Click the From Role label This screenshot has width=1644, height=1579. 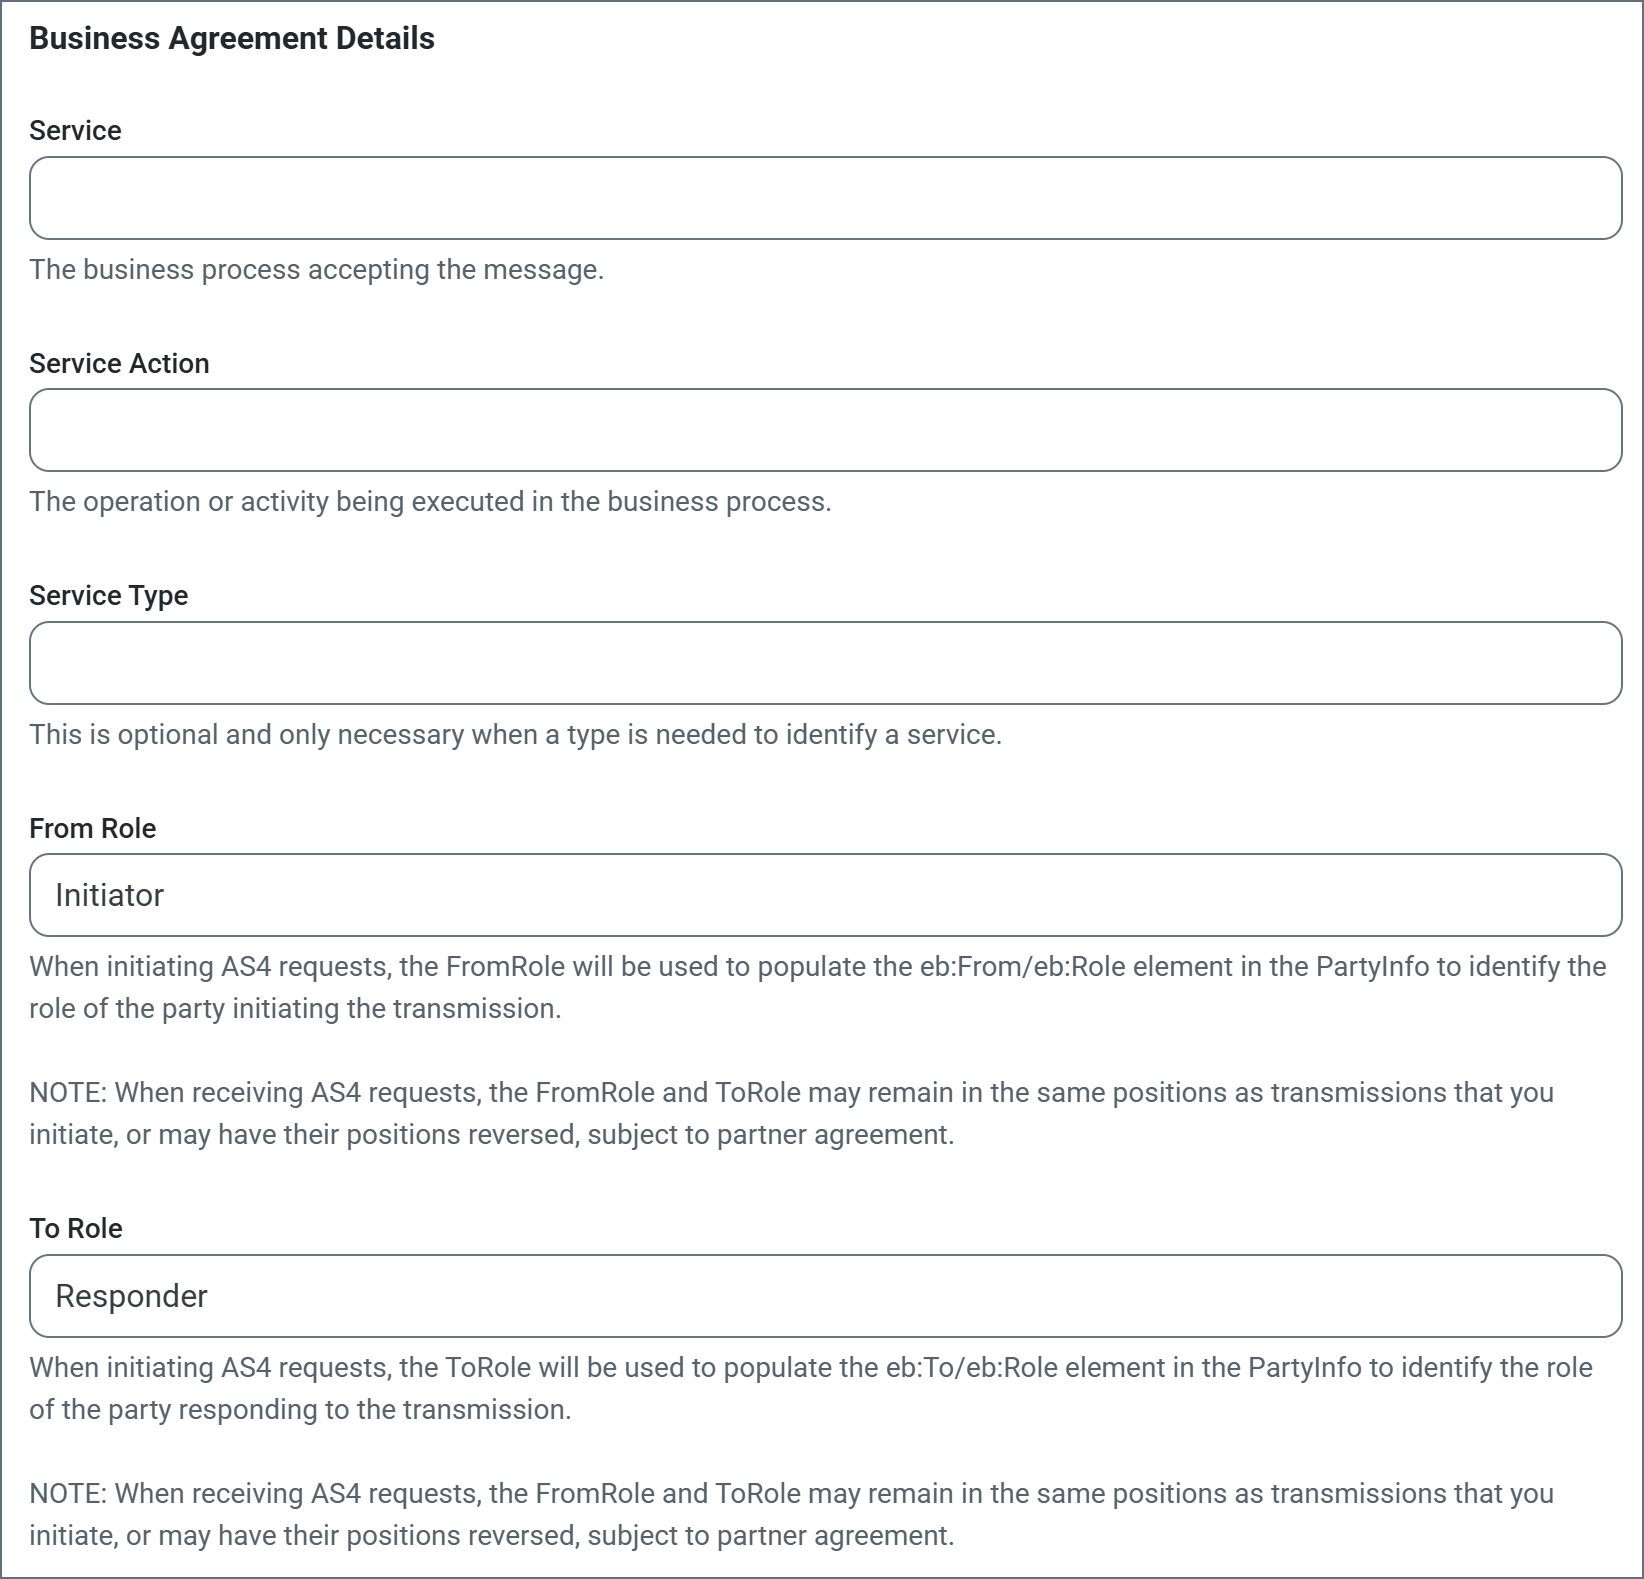[x=92, y=828]
